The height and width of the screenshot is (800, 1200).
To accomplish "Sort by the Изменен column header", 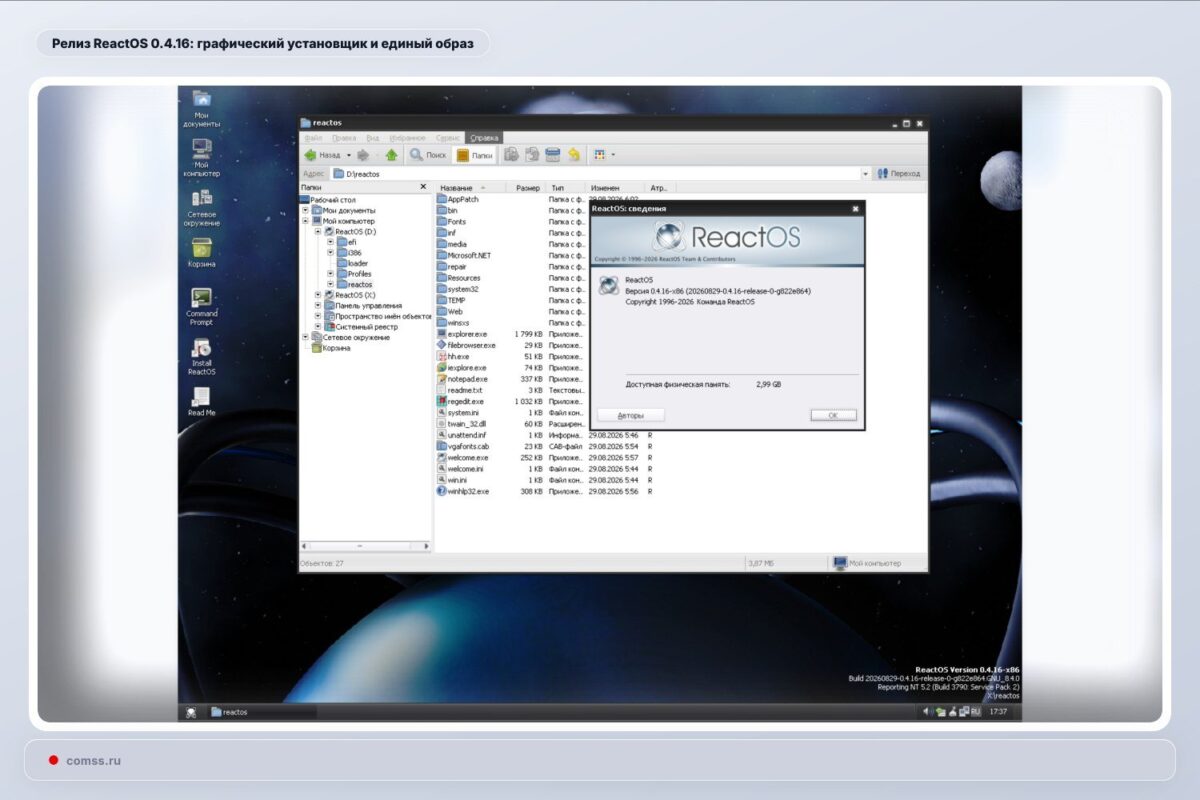I will click(616, 188).
